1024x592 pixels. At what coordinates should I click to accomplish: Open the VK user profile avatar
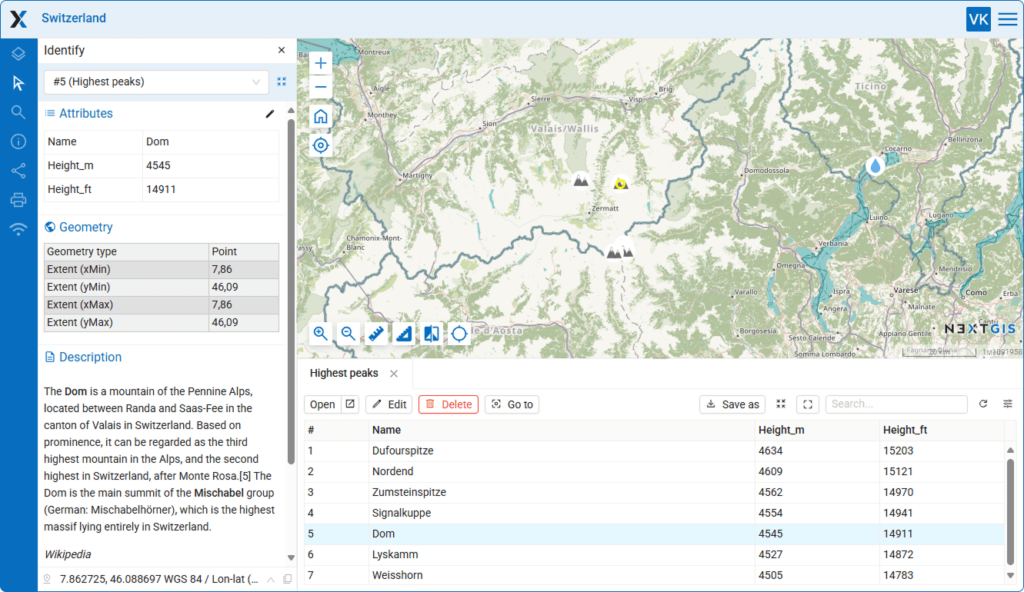[x=978, y=19]
